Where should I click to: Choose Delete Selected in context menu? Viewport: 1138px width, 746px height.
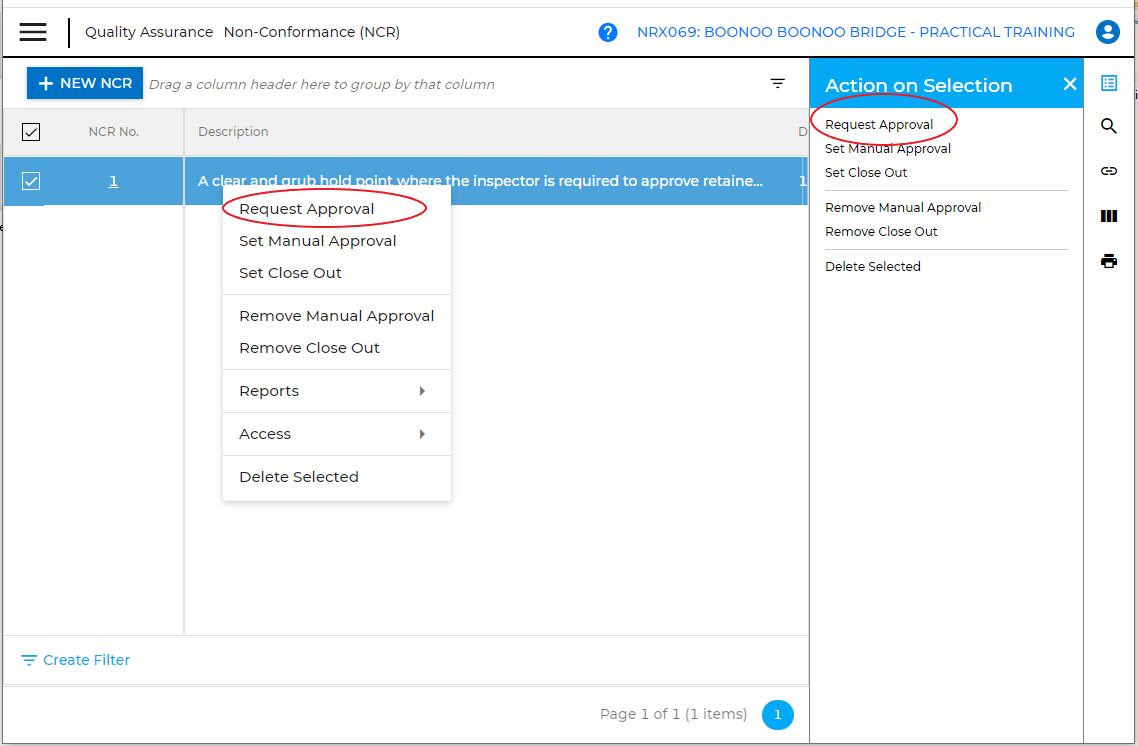(299, 477)
